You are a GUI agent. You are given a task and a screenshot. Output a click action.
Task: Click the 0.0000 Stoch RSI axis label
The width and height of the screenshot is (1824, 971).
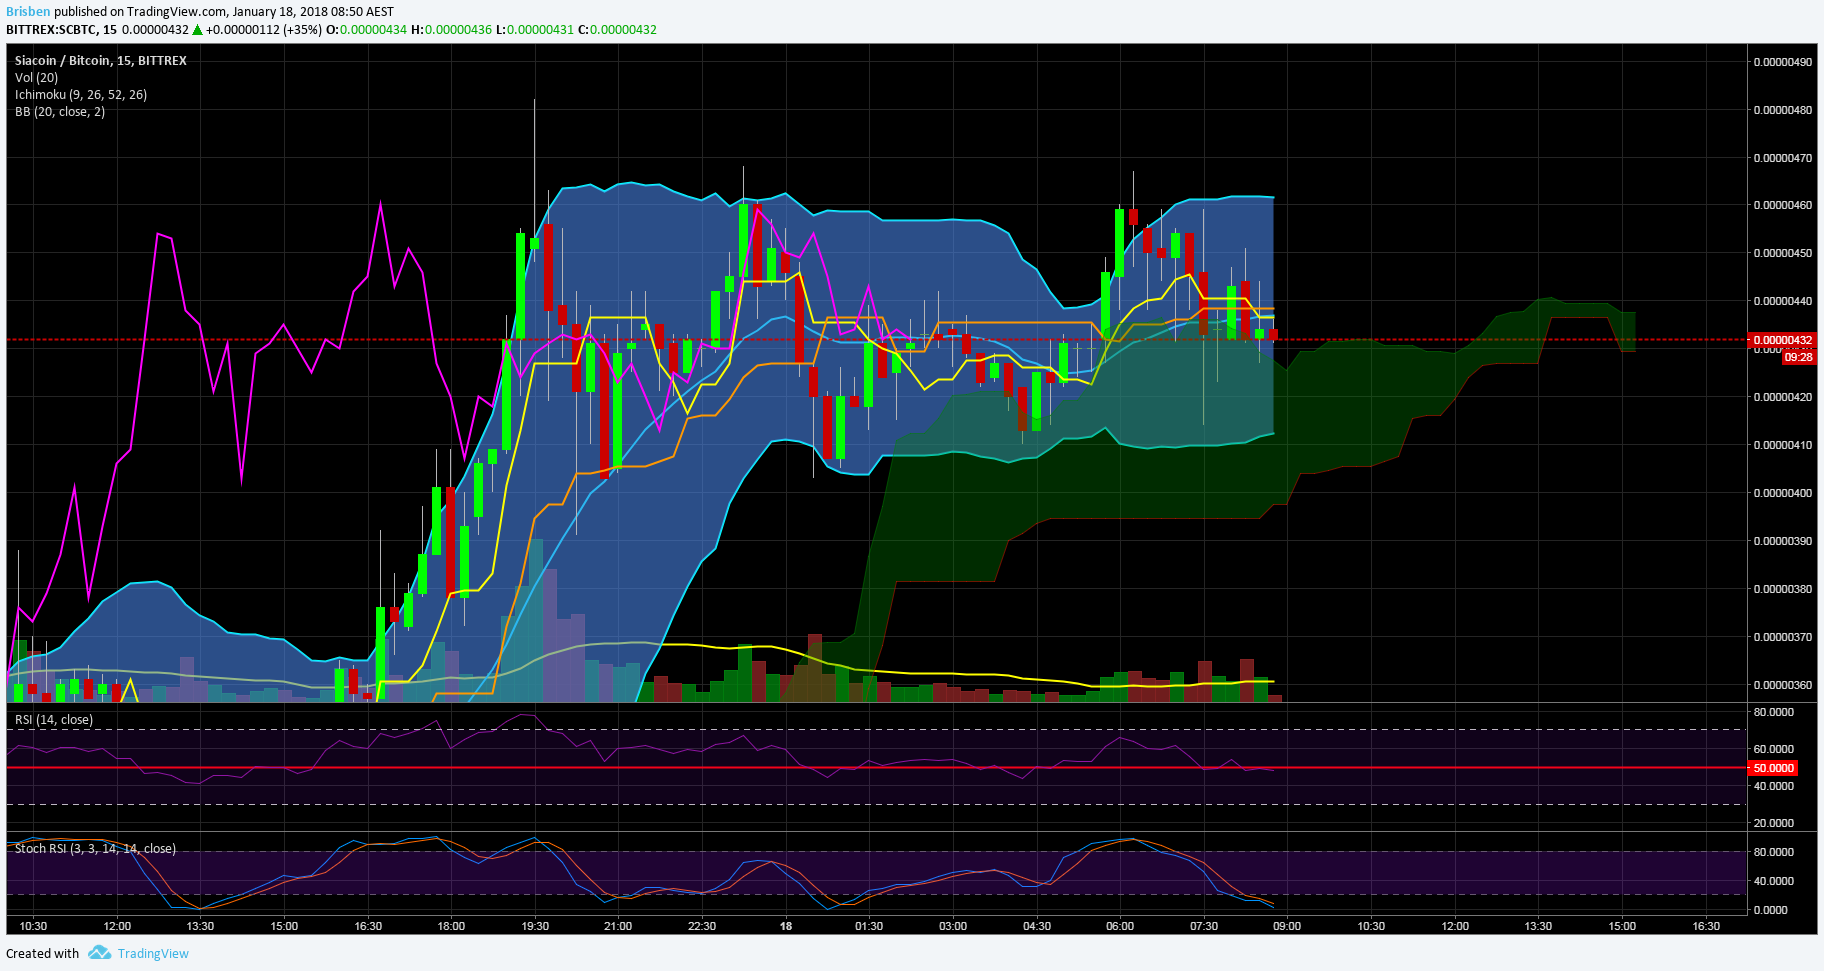point(1771,910)
